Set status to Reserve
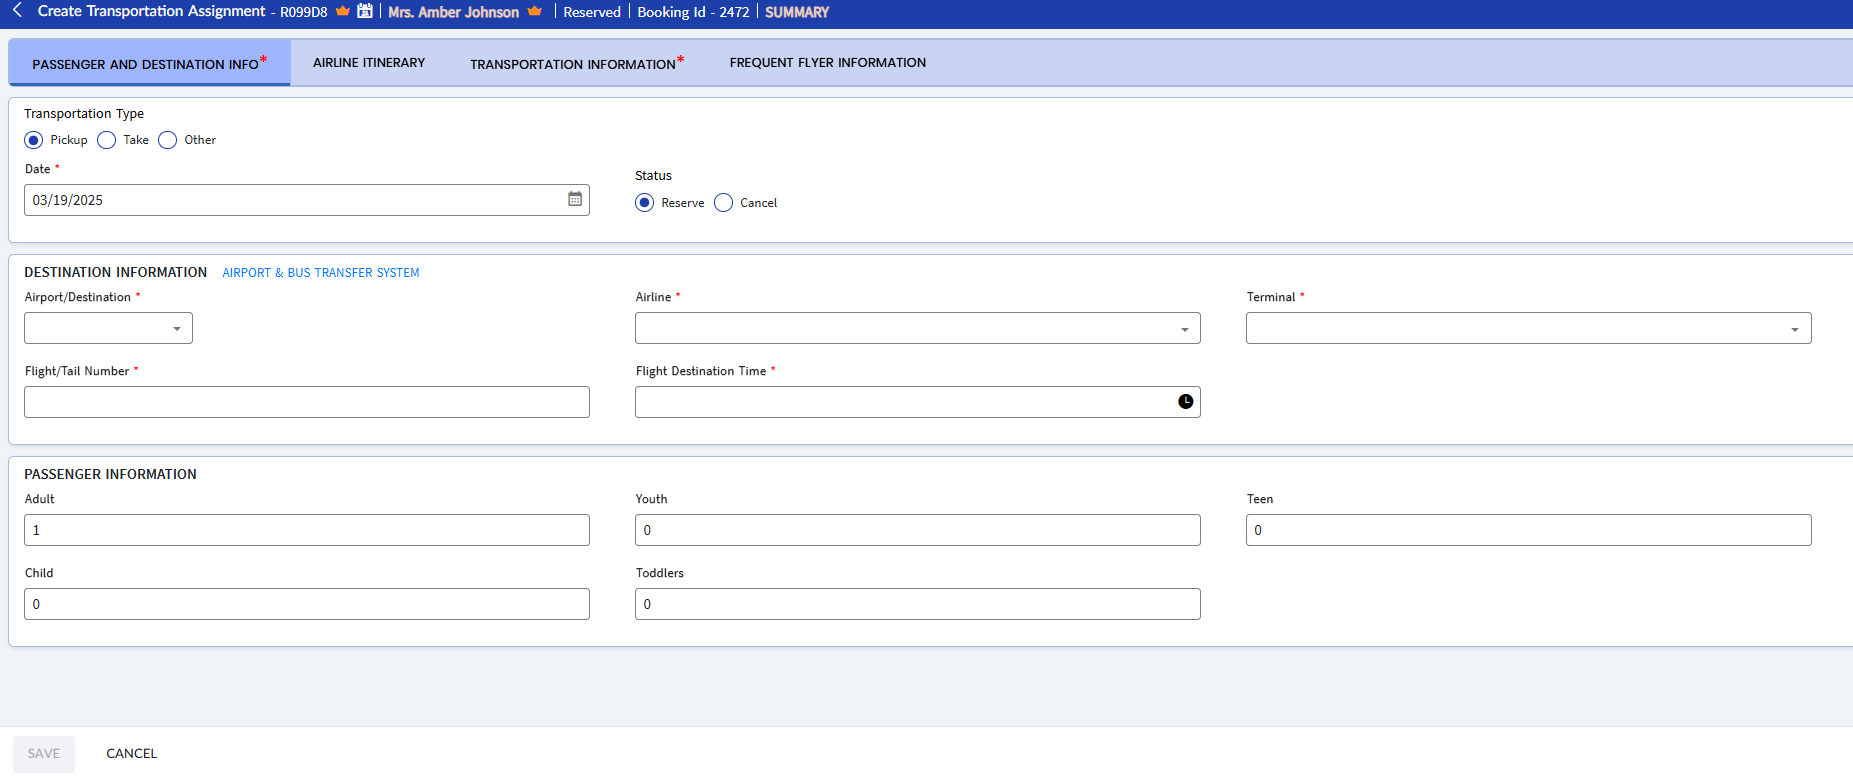Image resolution: width=1853 pixels, height=778 pixels. click(645, 203)
